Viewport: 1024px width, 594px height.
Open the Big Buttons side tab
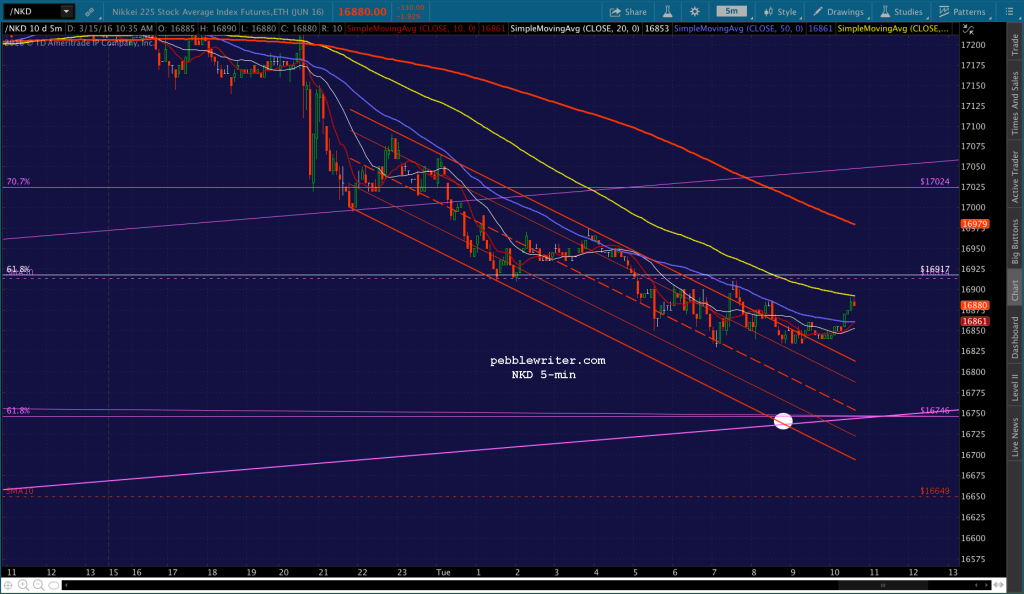click(1015, 241)
